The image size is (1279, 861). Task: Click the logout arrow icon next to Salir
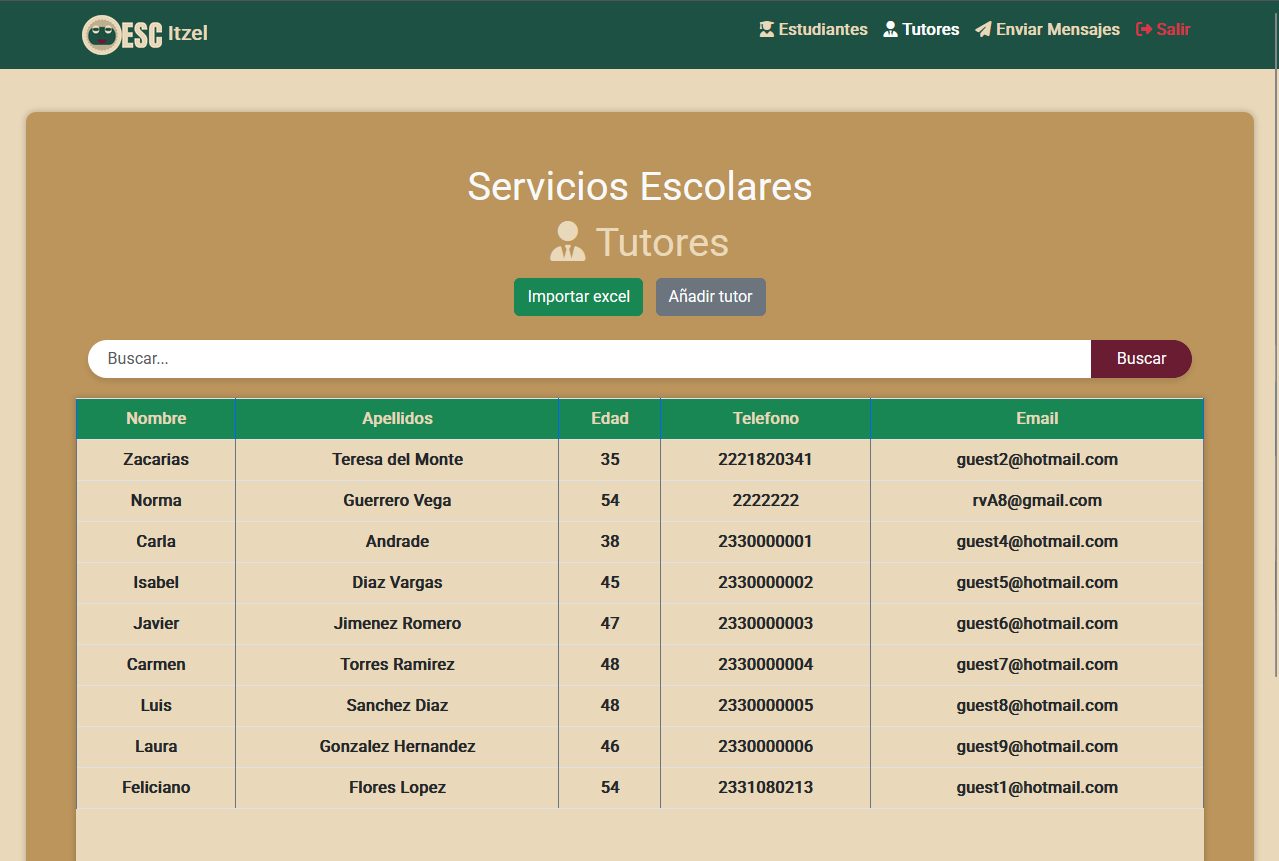click(x=1143, y=29)
